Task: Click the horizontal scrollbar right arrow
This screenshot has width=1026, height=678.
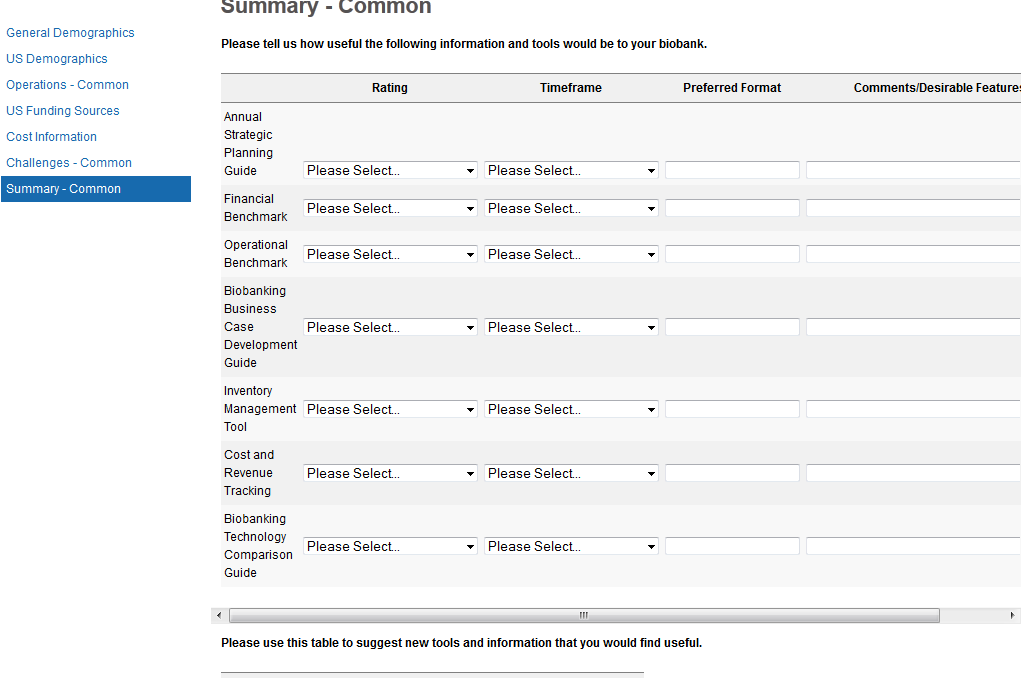Action: point(1012,616)
